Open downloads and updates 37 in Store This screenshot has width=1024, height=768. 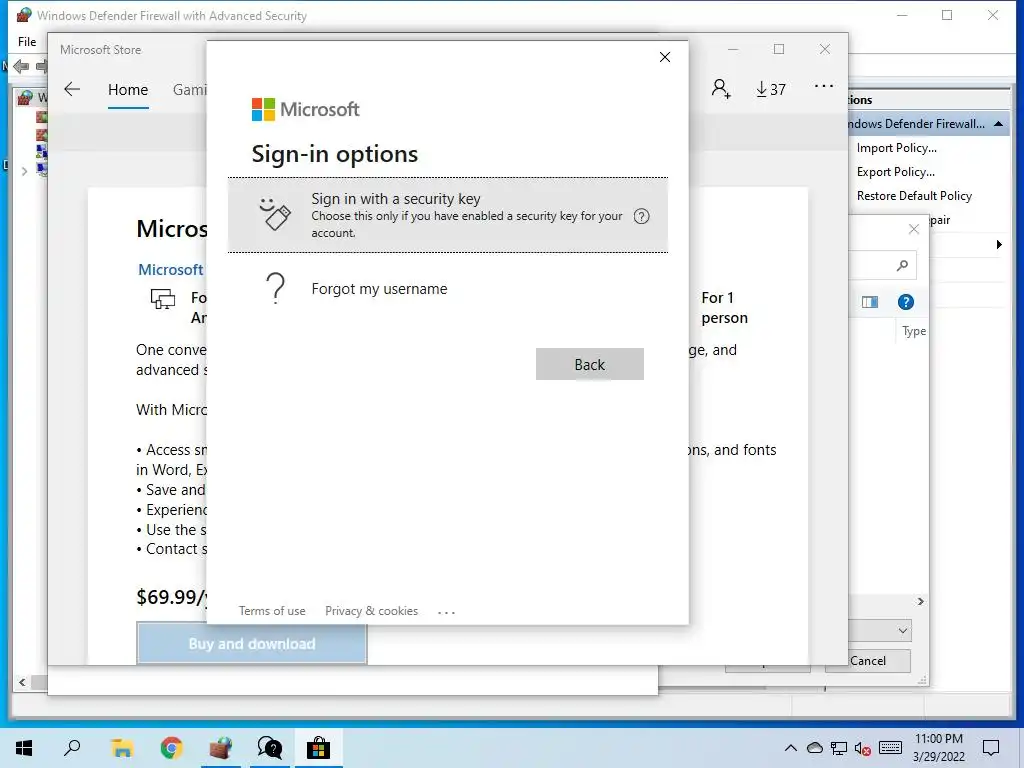771,89
